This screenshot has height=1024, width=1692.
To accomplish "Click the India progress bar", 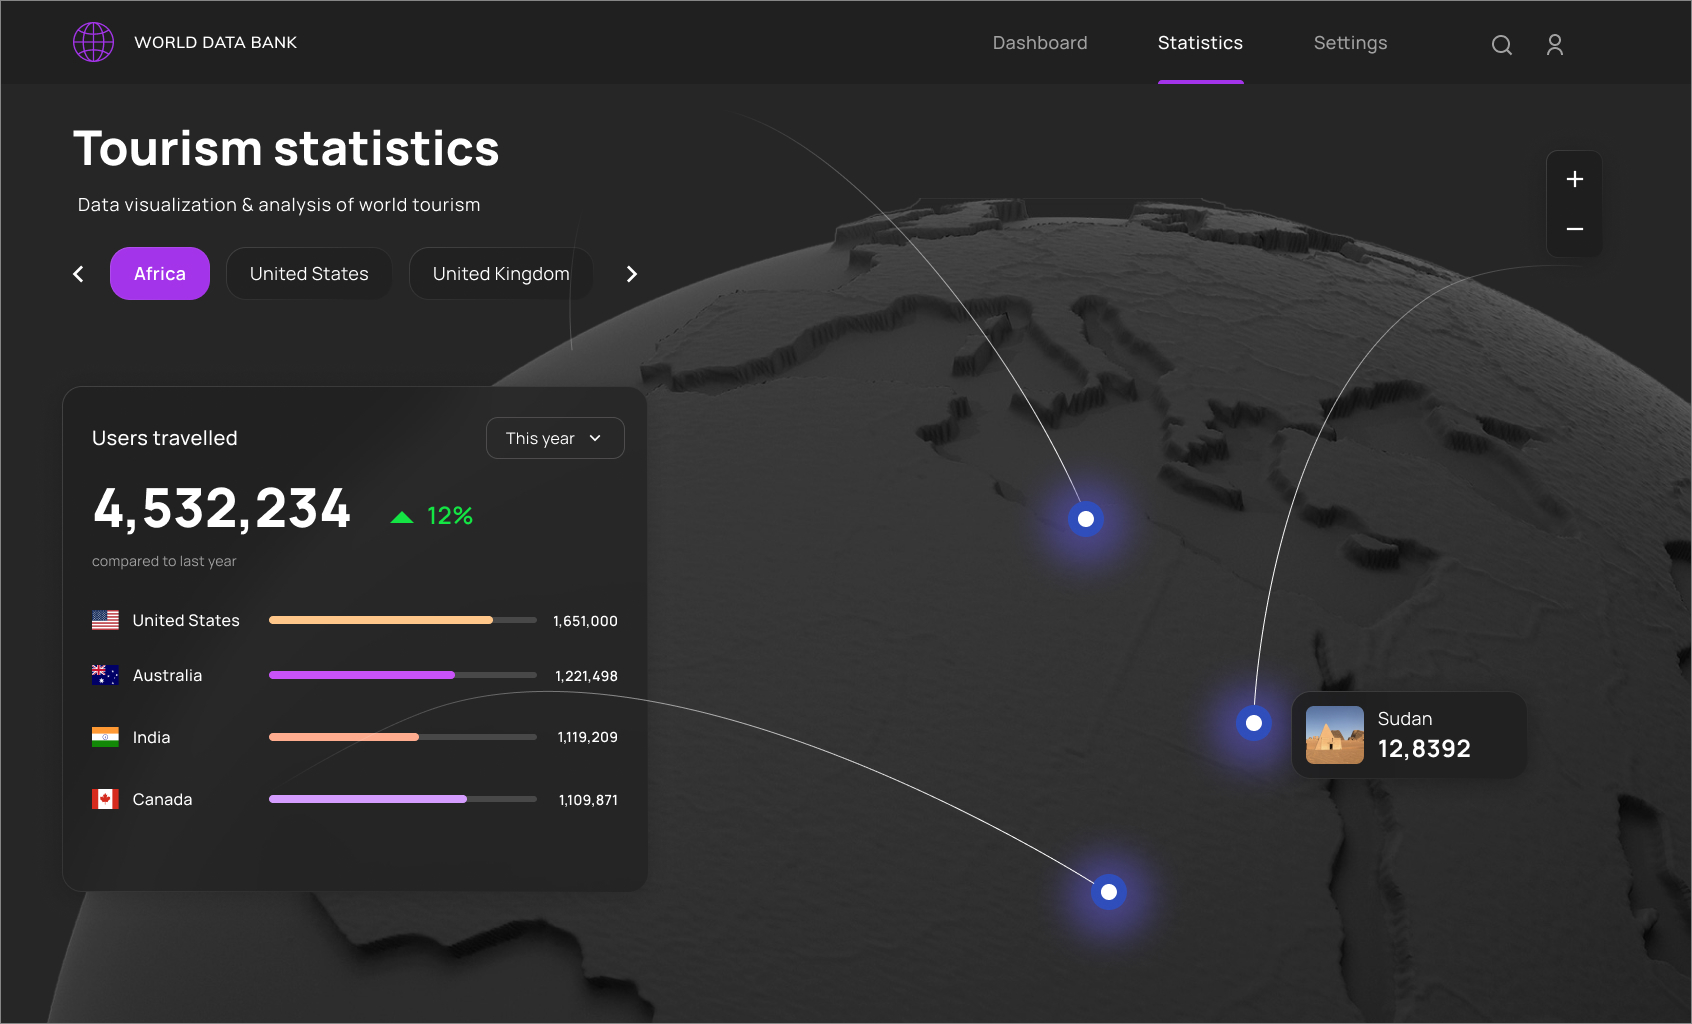I will 403,737.
